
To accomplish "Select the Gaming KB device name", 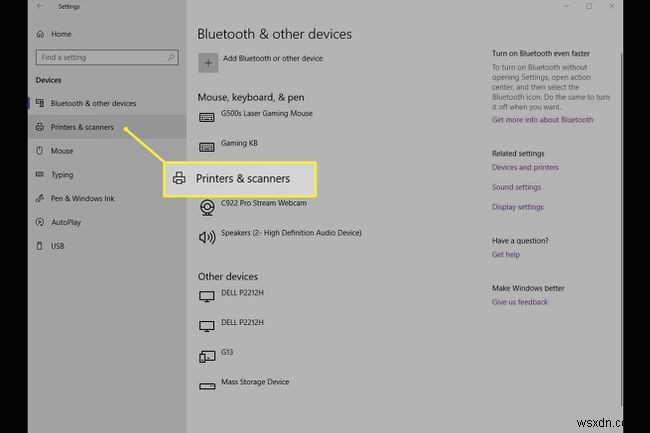I will coord(239,143).
